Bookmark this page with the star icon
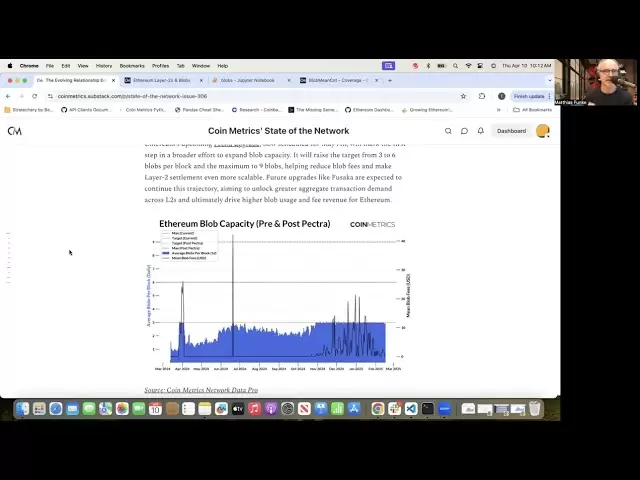The width and height of the screenshot is (640, 480). pos(463,96)
